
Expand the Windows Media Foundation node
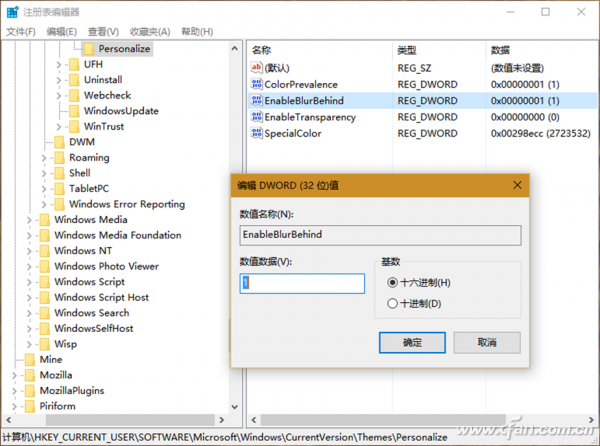(x=29, y=236)
